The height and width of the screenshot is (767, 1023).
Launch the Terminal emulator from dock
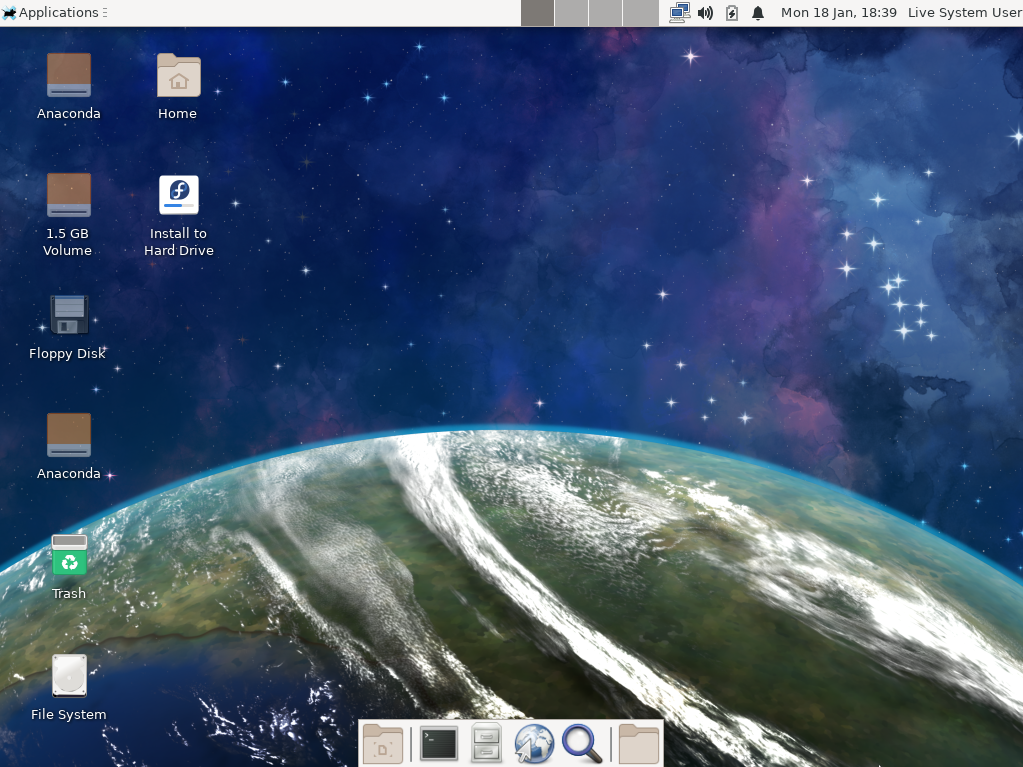coord(438,744)
